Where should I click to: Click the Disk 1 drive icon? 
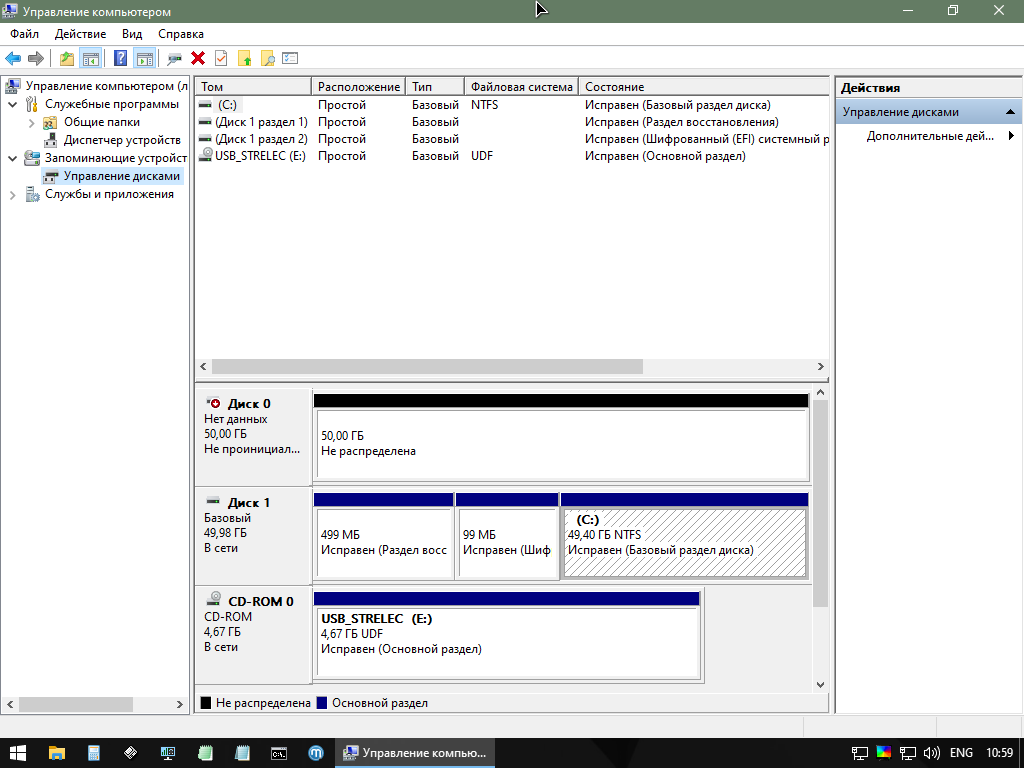(213, 502)
